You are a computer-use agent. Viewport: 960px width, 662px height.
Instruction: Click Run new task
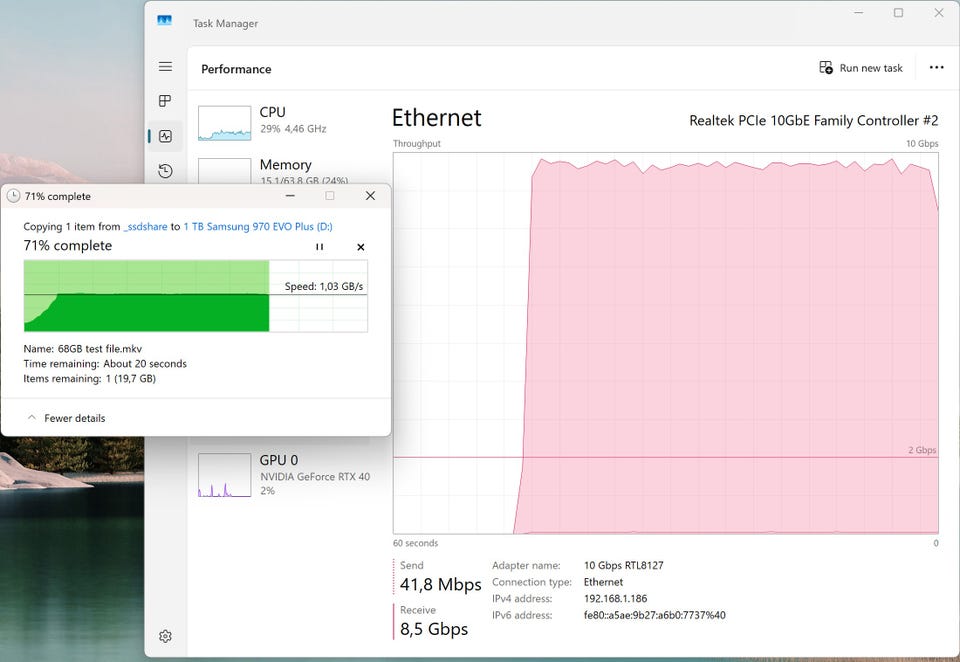pos(861,68)
